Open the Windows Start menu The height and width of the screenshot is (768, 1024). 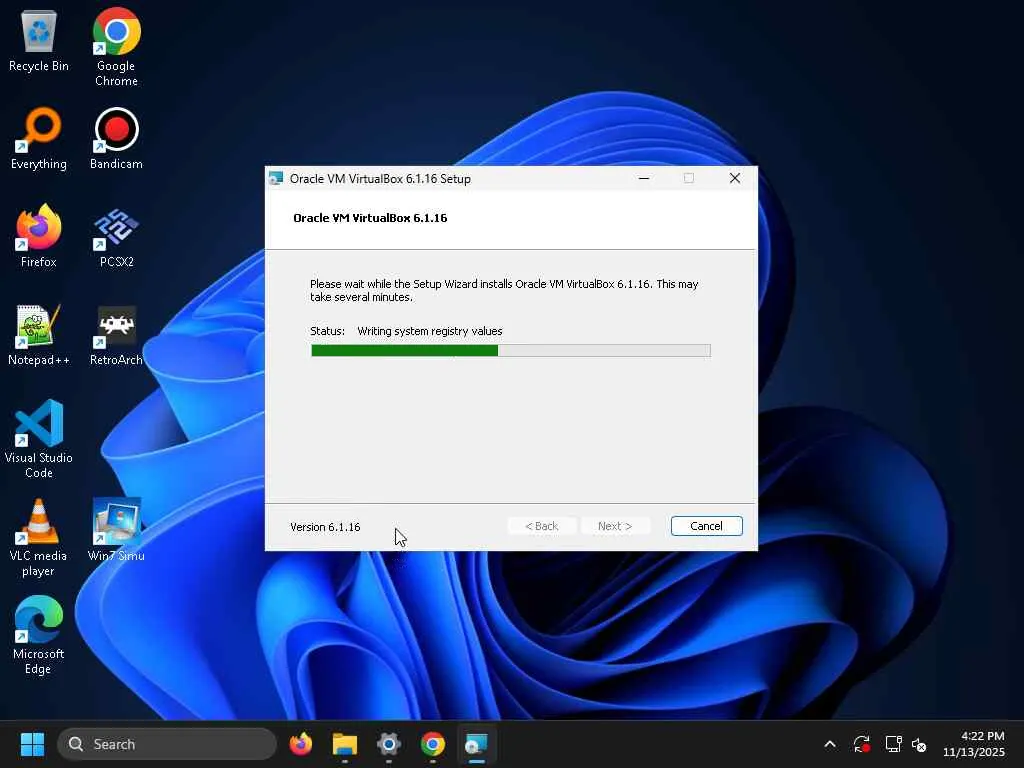[32, 744]
